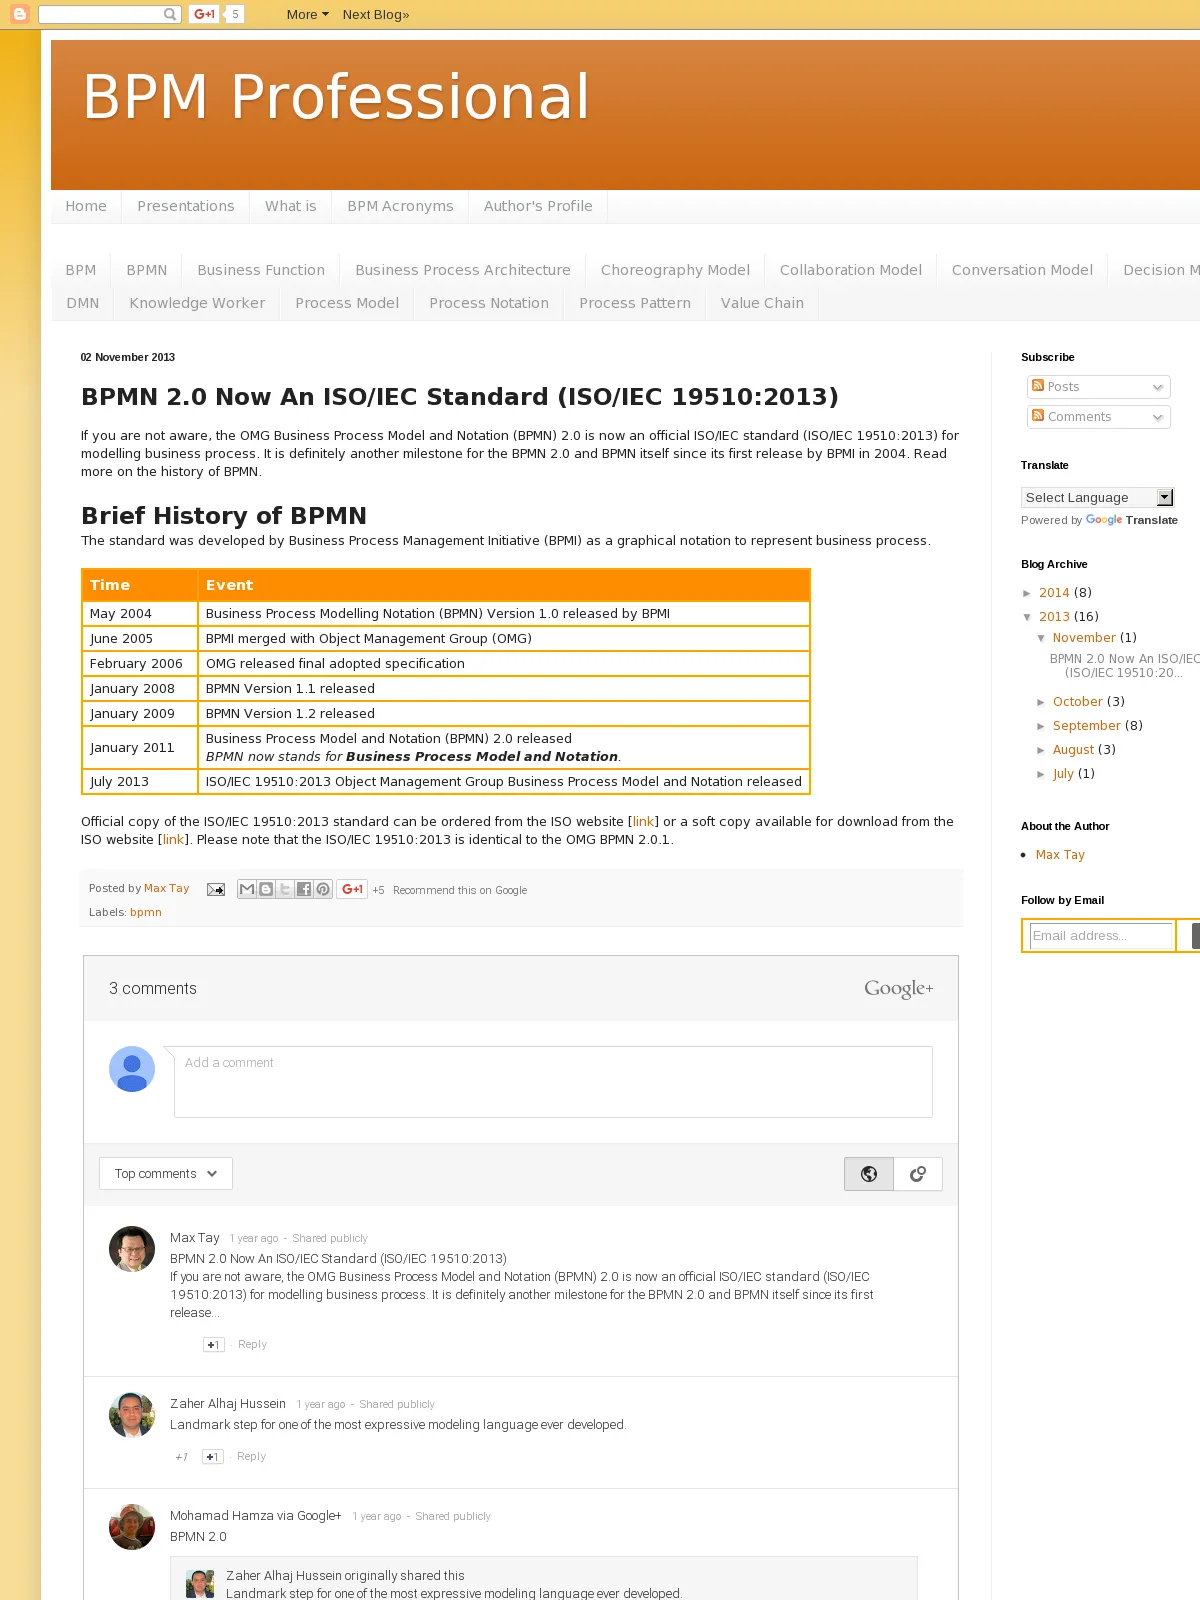Screen dimensions: 1200x1600
Task: Select the Process Pattern label tab
Action: (x=635, y=303)
